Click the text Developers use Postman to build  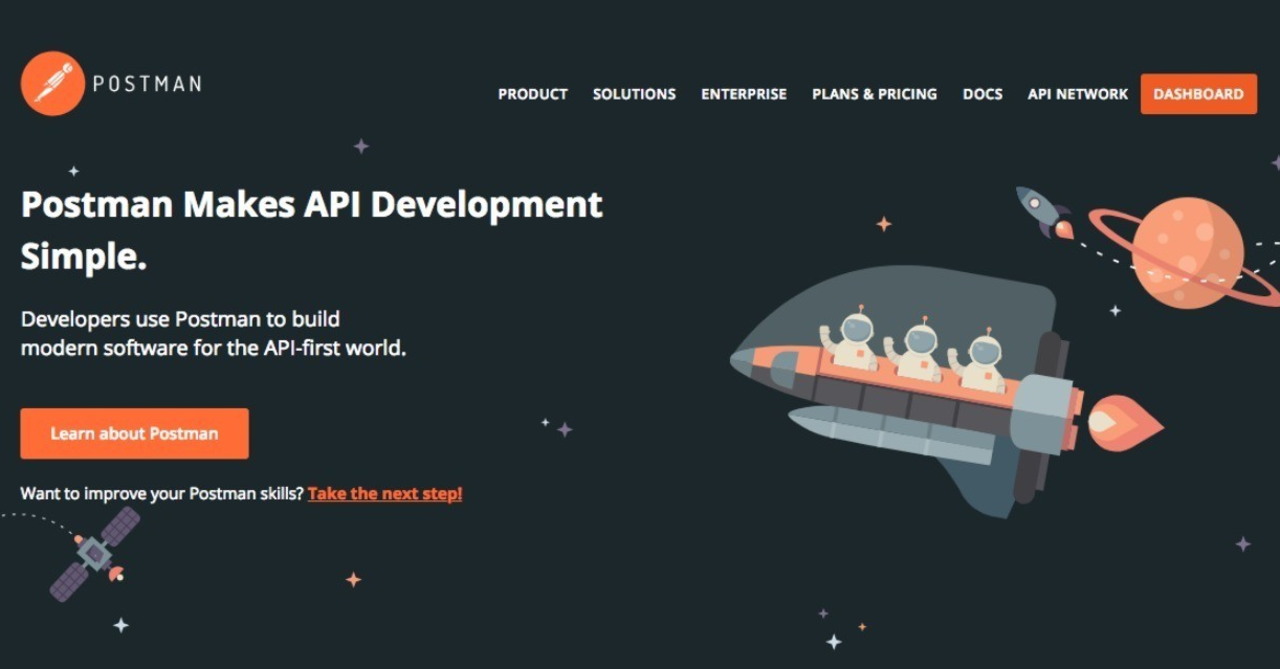point(180,320)
